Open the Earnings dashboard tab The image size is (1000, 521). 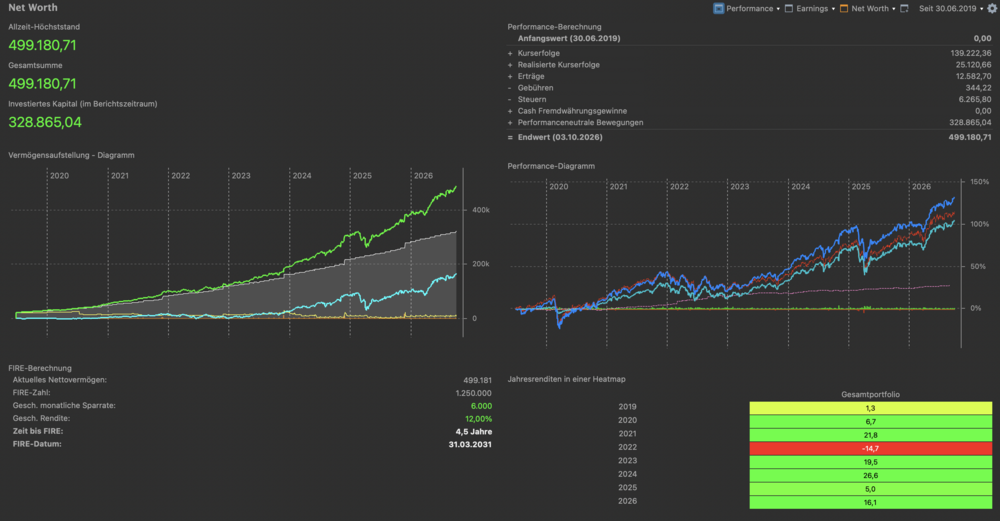(x=806, y=8)
